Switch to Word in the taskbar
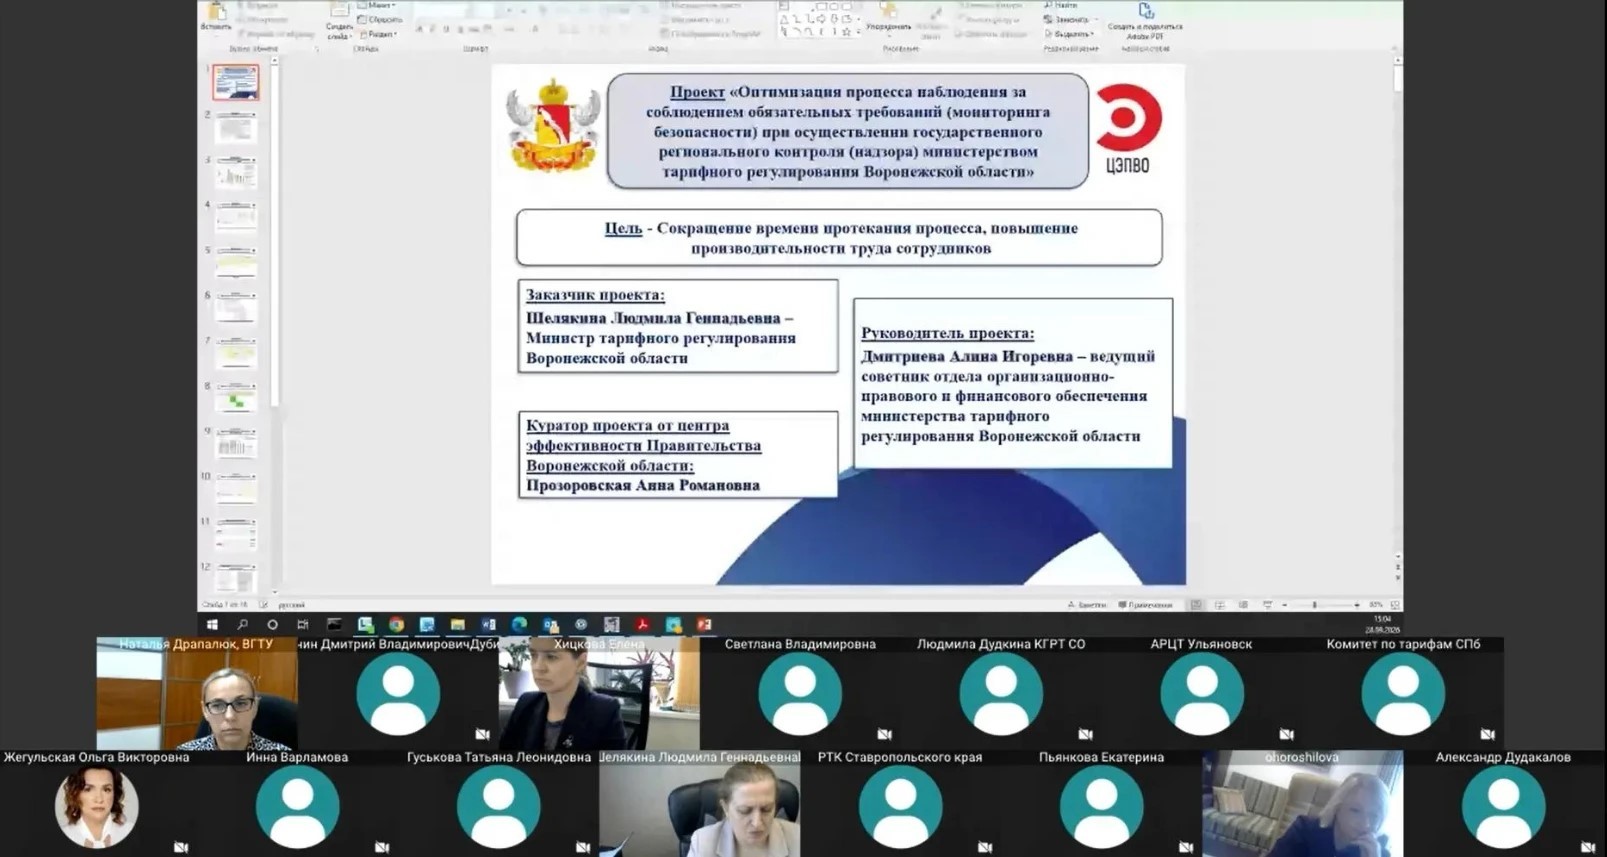The height and width of the screenshot is (857, 1607). 489,625
